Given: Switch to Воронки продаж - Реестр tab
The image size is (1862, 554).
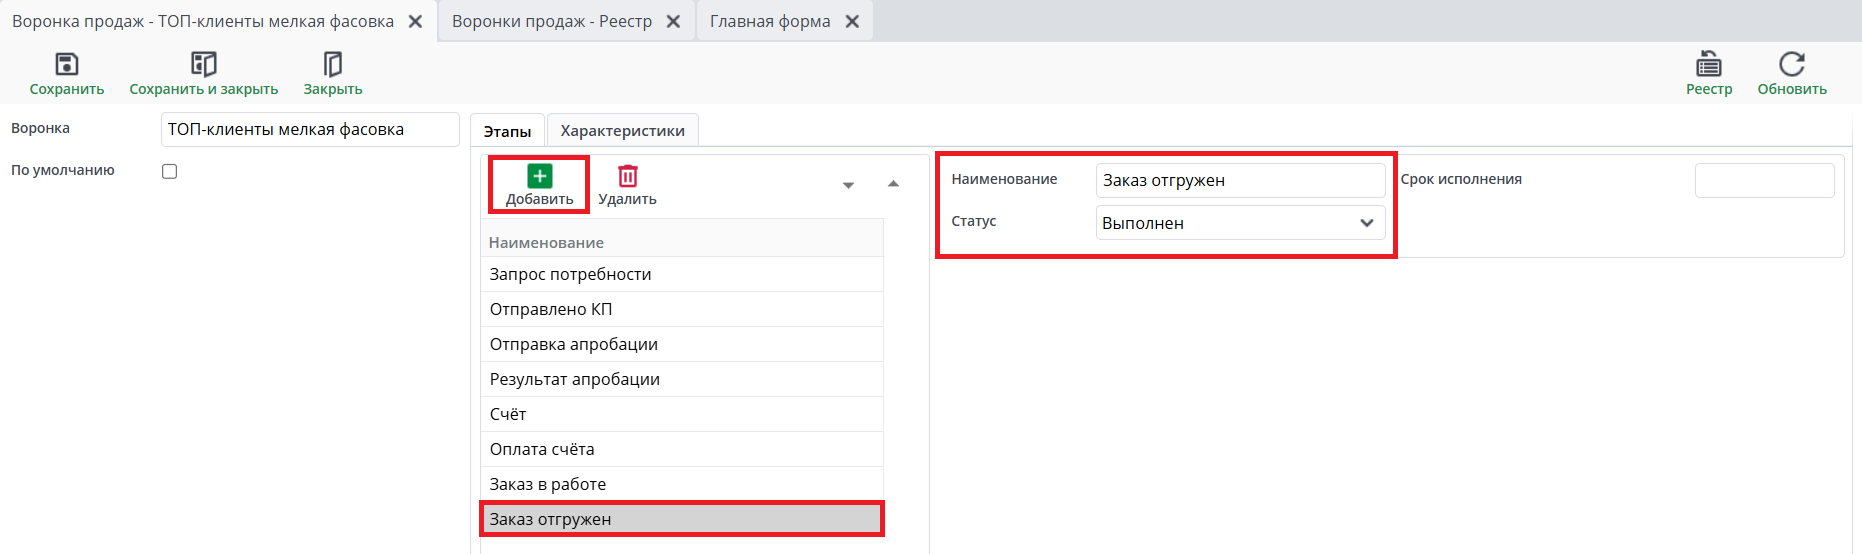Looking at the screenshot, I should tap(552, 21).
